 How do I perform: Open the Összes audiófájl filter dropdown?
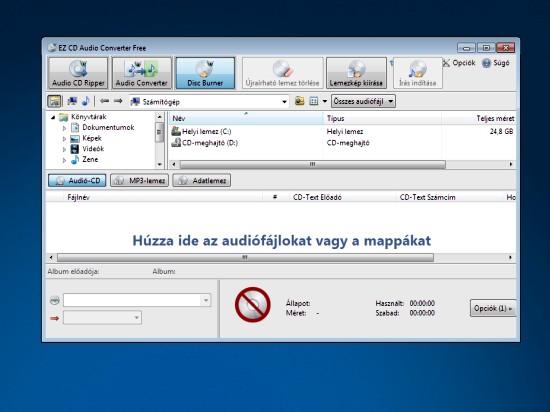point(363,101)
